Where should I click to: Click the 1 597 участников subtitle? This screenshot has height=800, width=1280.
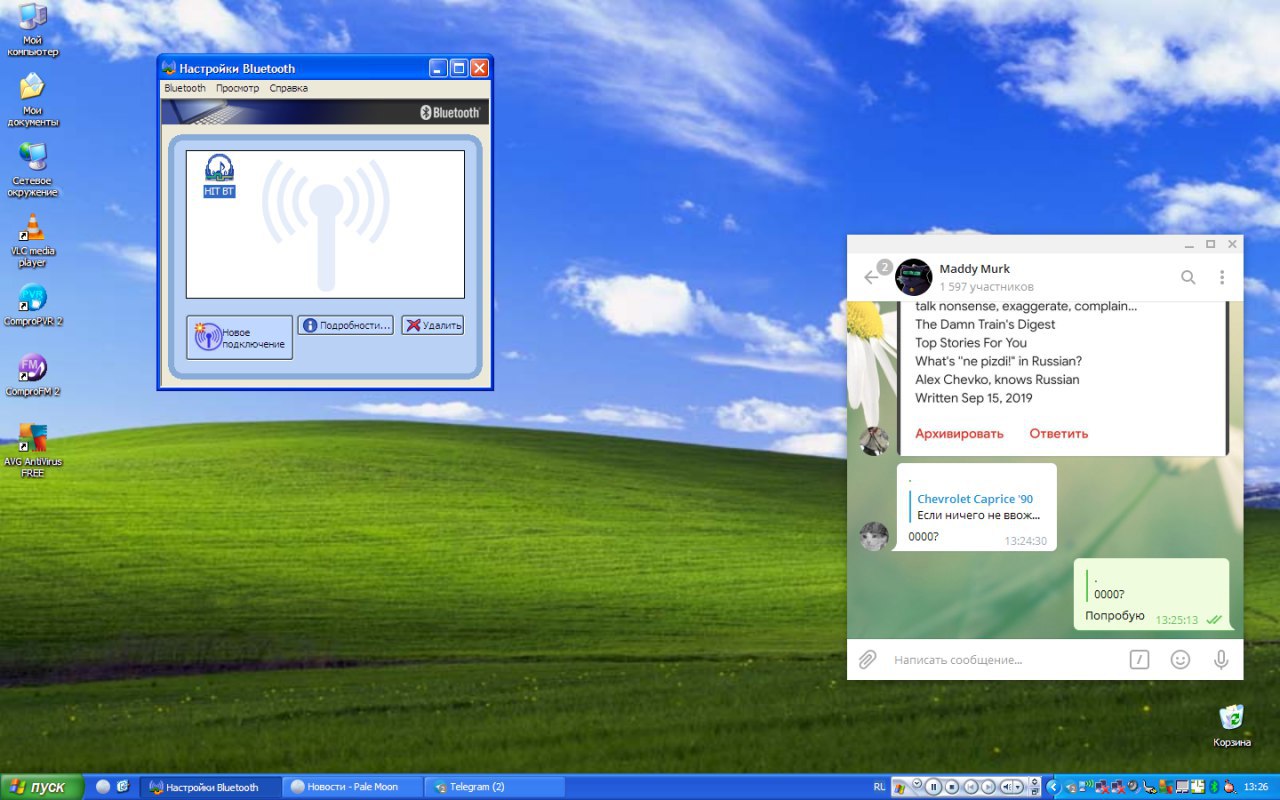(x=986, y=287)
